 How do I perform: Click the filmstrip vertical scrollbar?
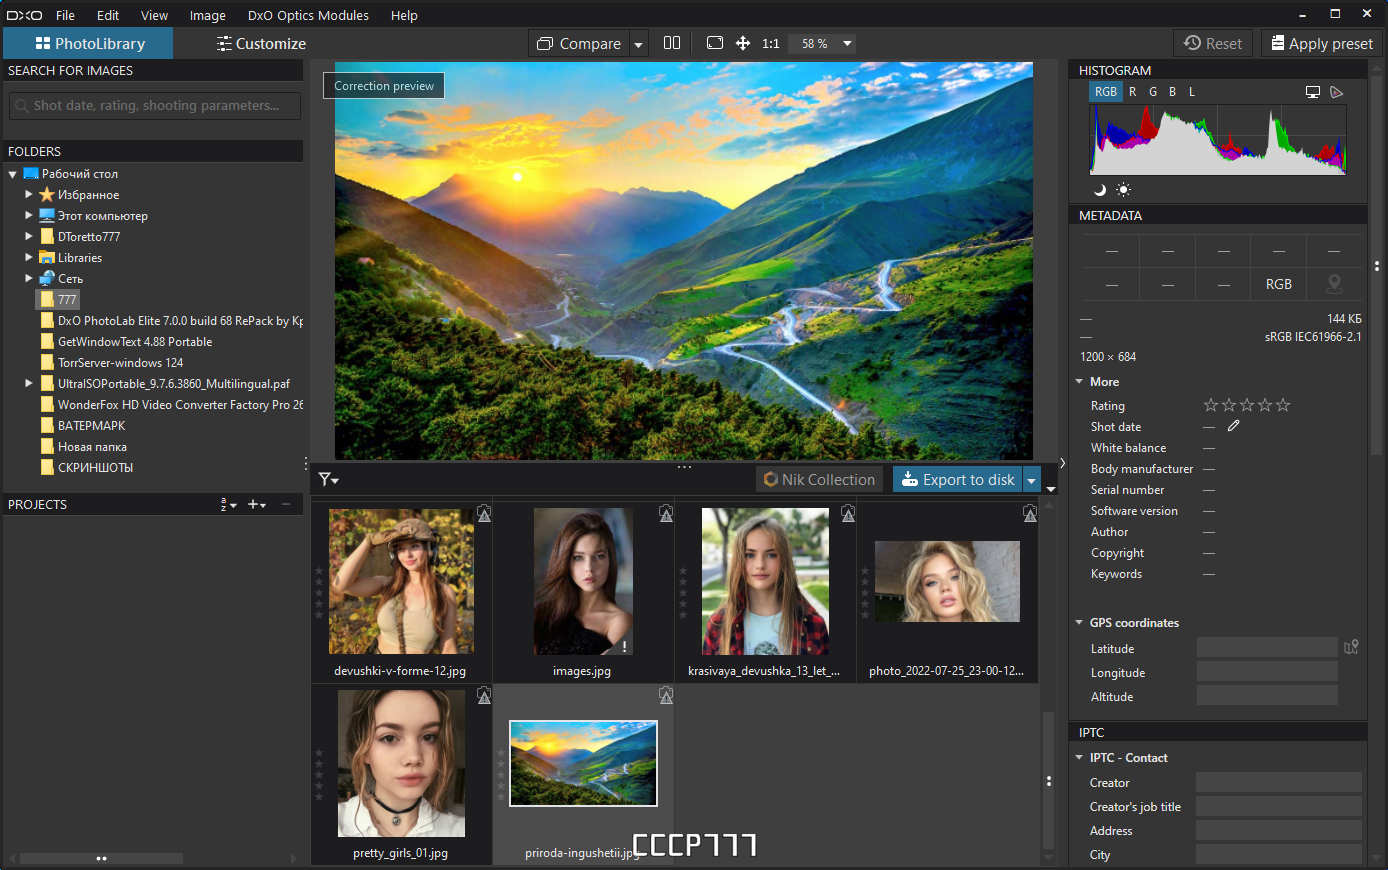(x=1048, y=780)
